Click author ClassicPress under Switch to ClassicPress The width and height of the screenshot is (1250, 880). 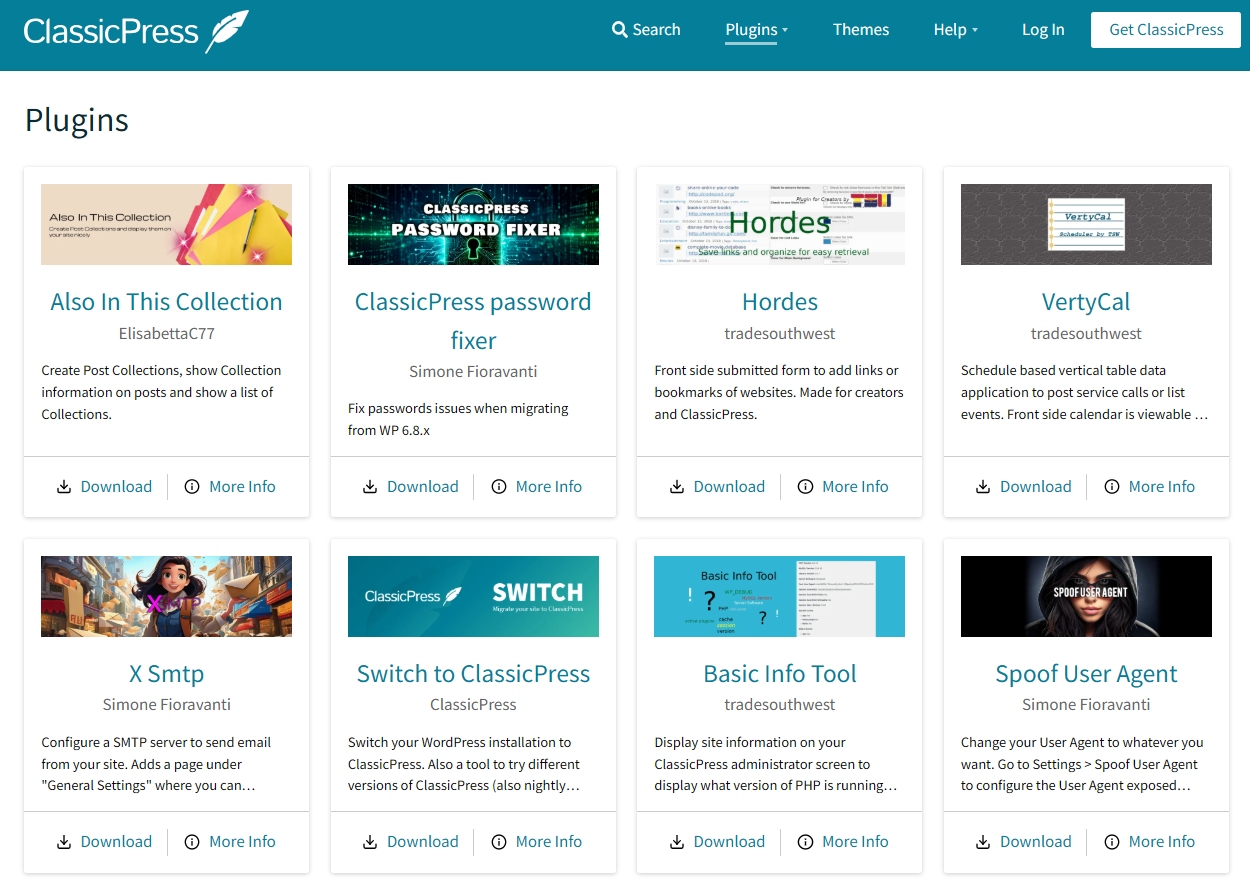click(473, 704)
